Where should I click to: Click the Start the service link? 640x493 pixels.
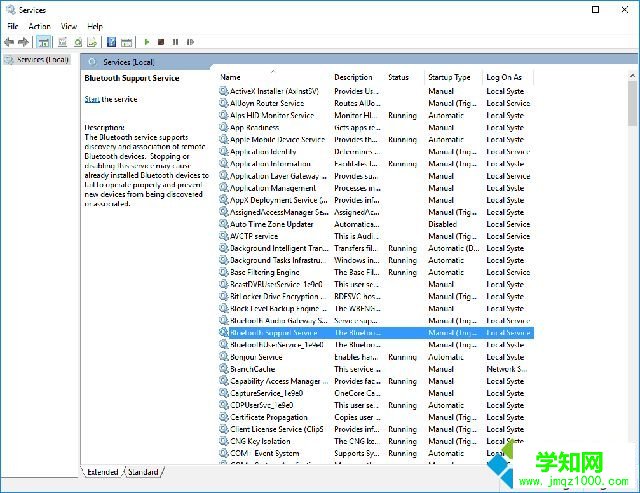[92, 99]
